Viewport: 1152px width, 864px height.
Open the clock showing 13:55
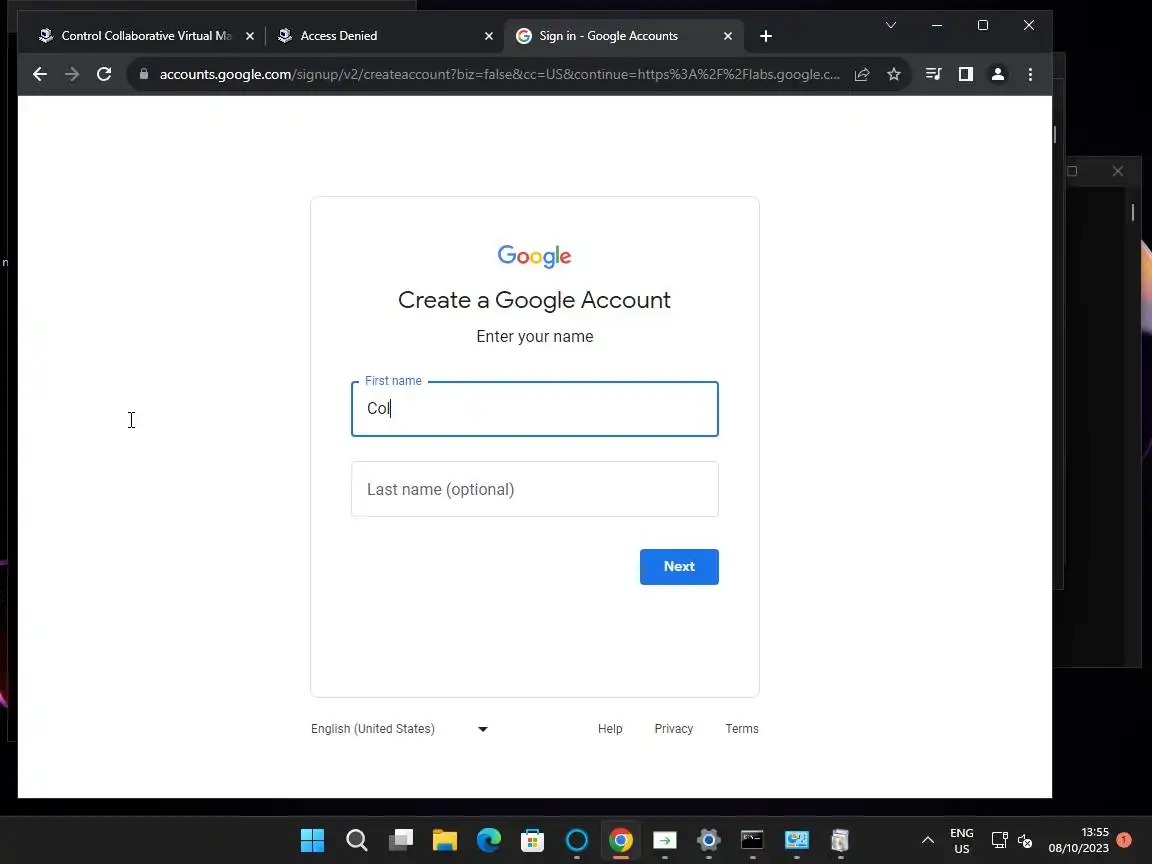click(1079, 840)
